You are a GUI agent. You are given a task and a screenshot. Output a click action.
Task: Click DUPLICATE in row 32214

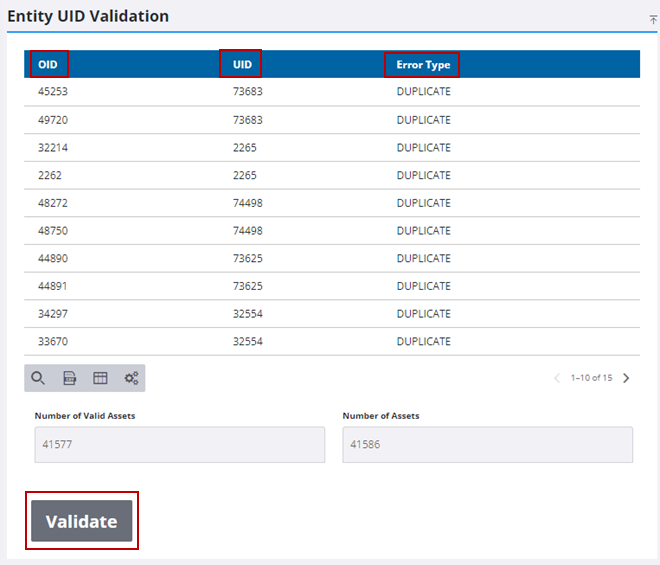423,148
